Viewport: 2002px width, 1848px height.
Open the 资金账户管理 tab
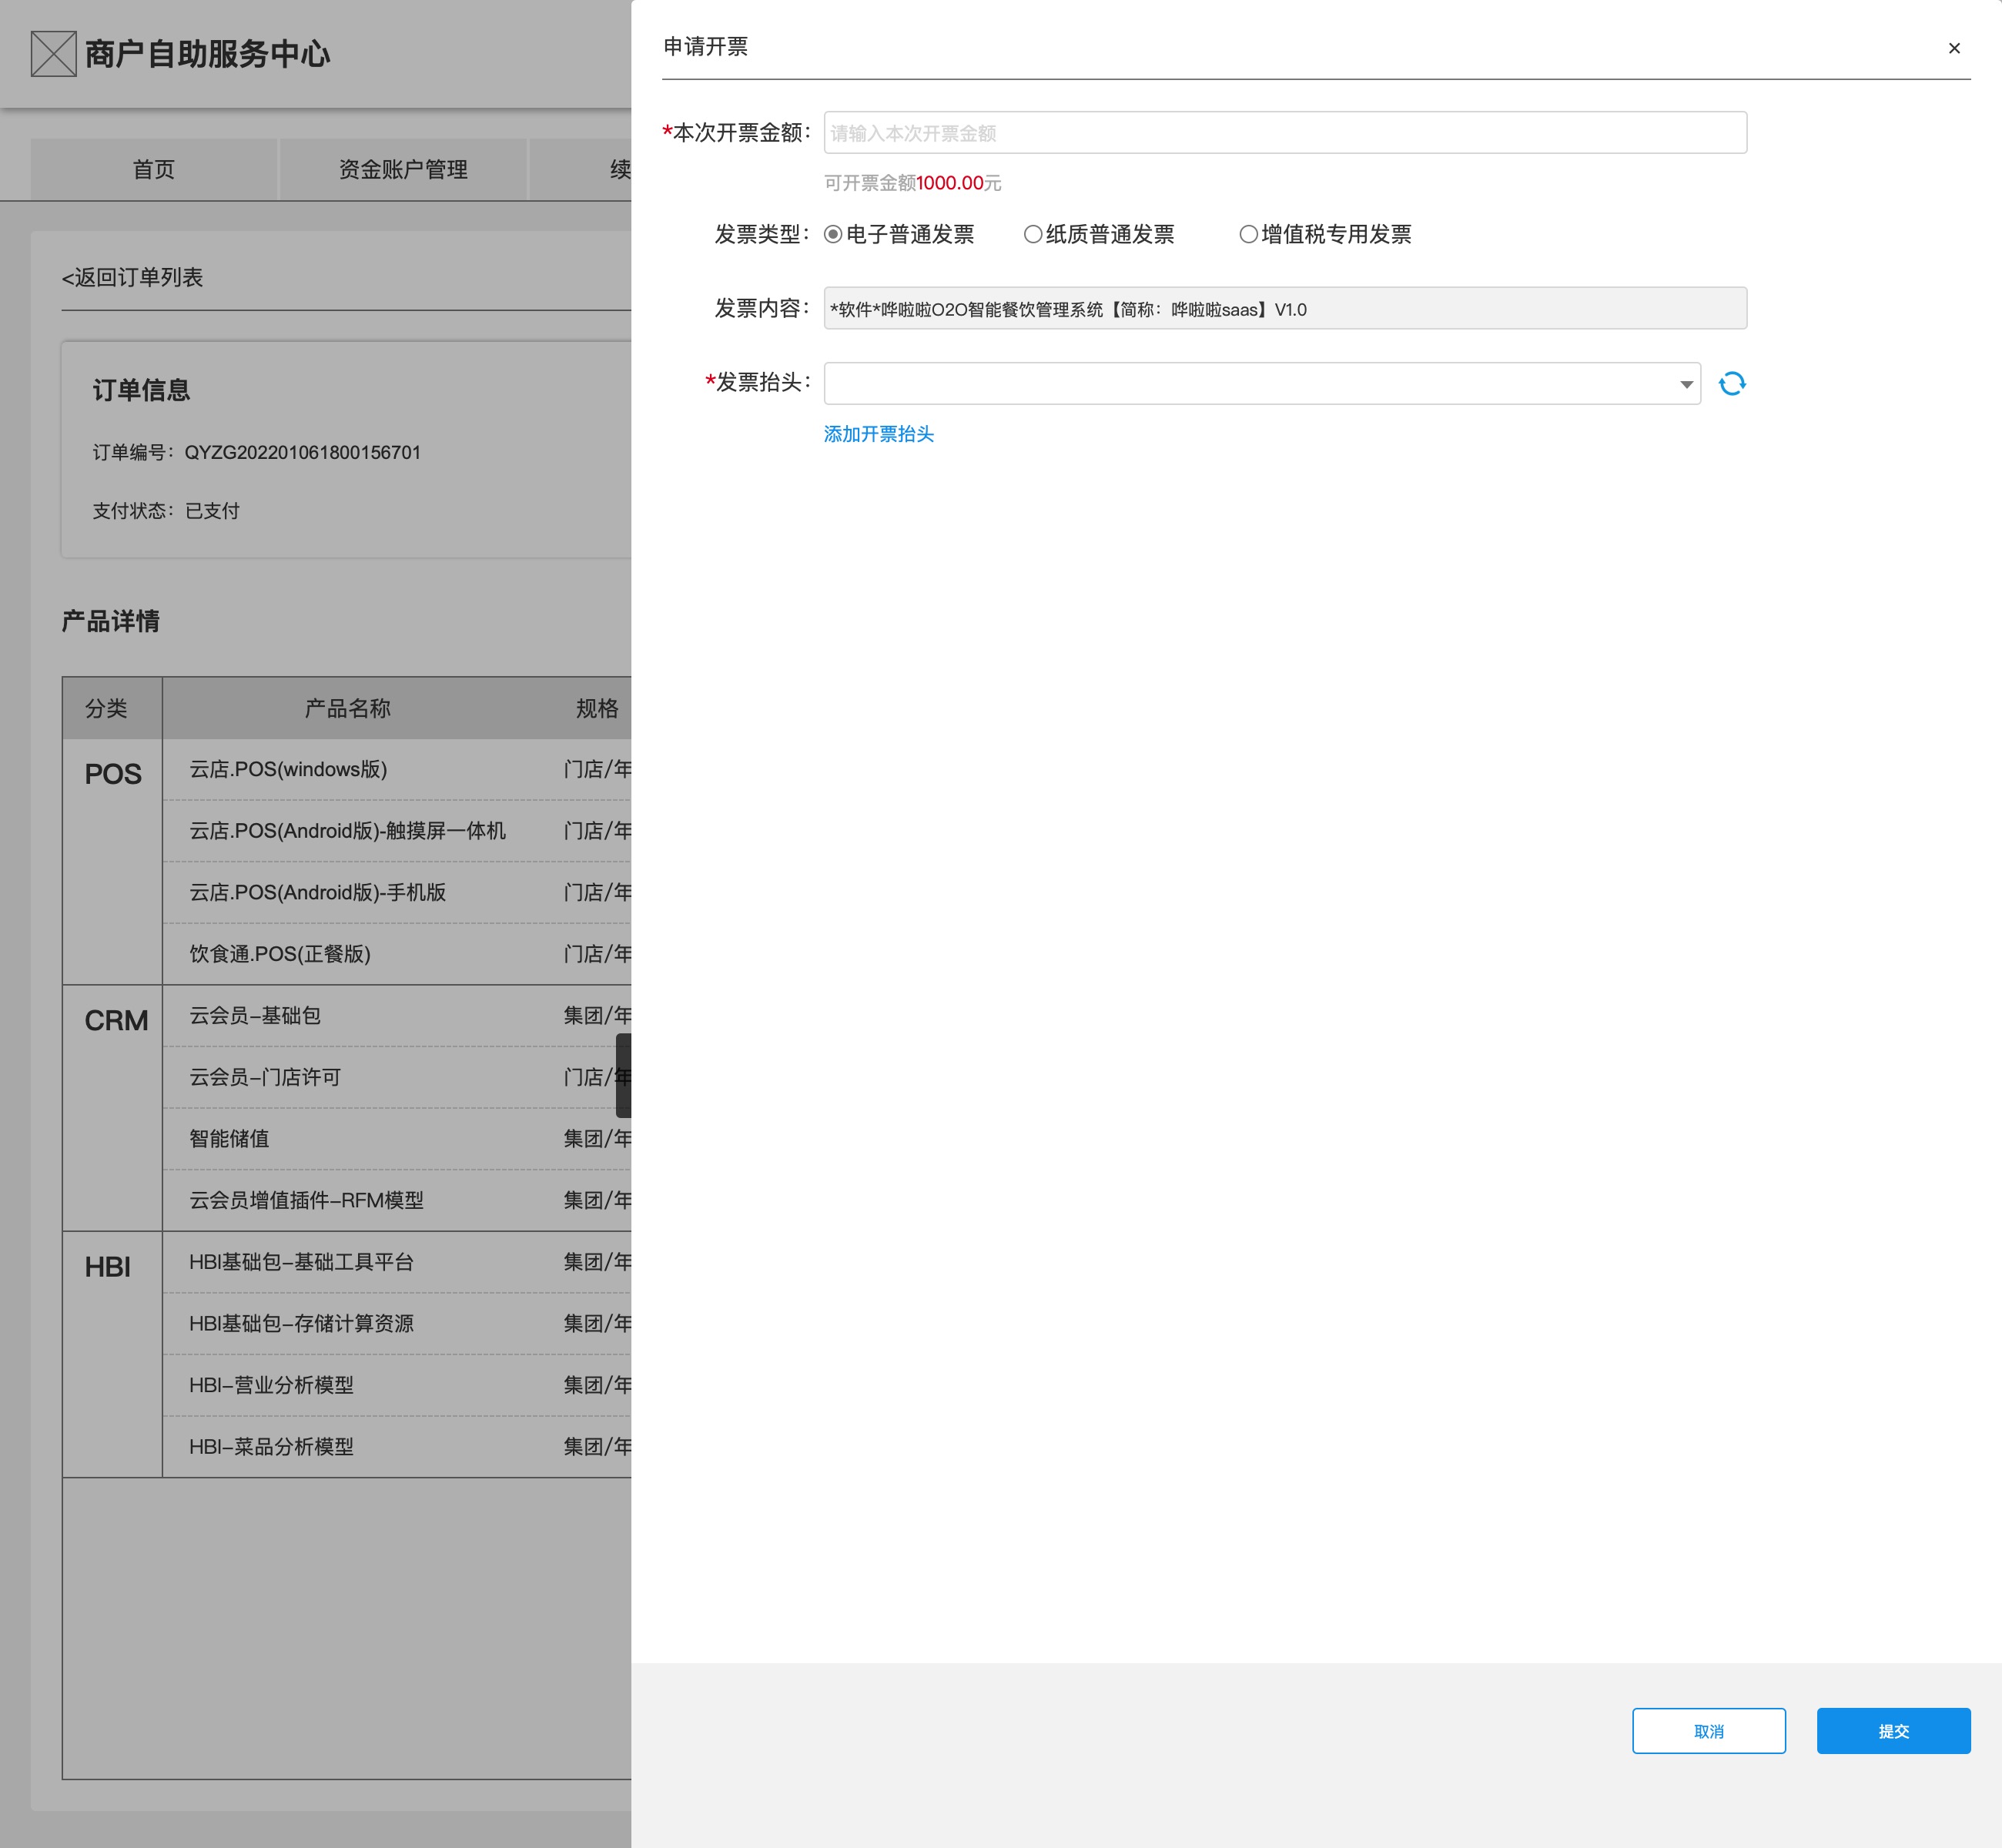tap(403, 170)
